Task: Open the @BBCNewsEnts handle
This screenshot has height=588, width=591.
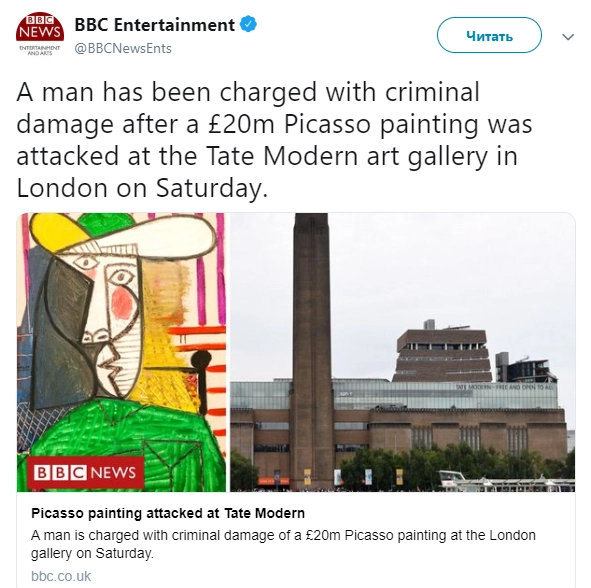Action: [123, 49]
